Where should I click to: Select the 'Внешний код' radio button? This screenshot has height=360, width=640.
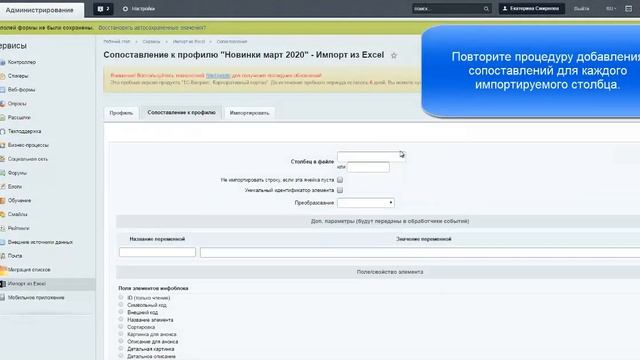121,312
